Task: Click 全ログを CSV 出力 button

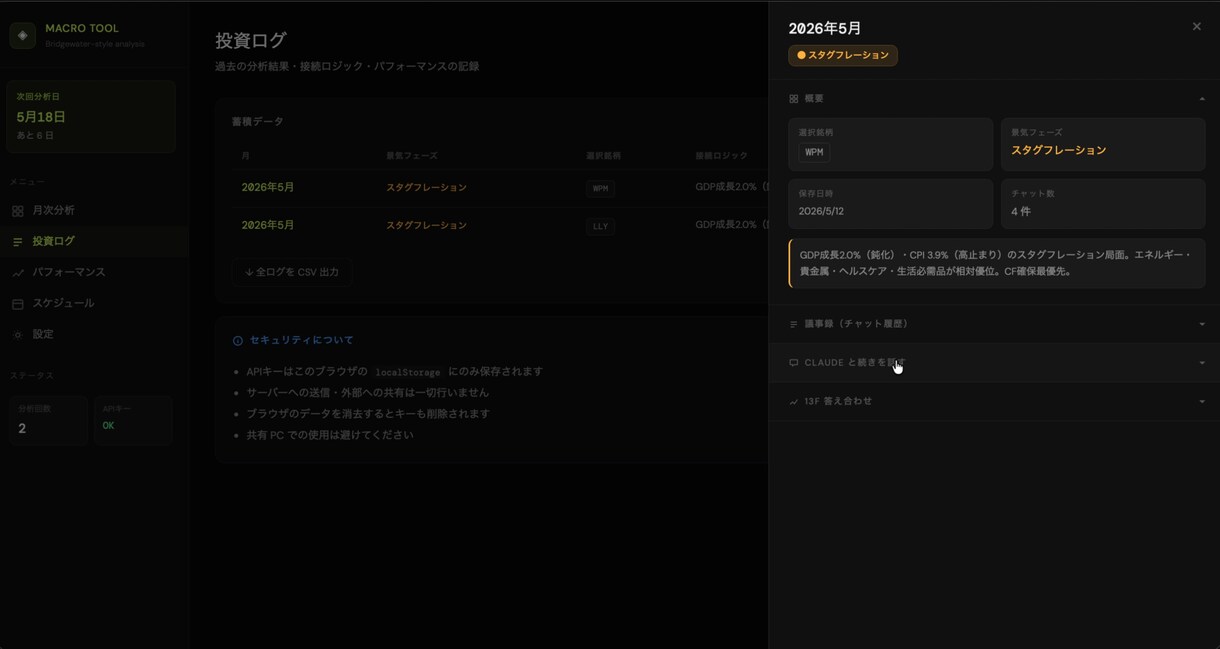Action: pyautogui.click(x=292, y=272)
